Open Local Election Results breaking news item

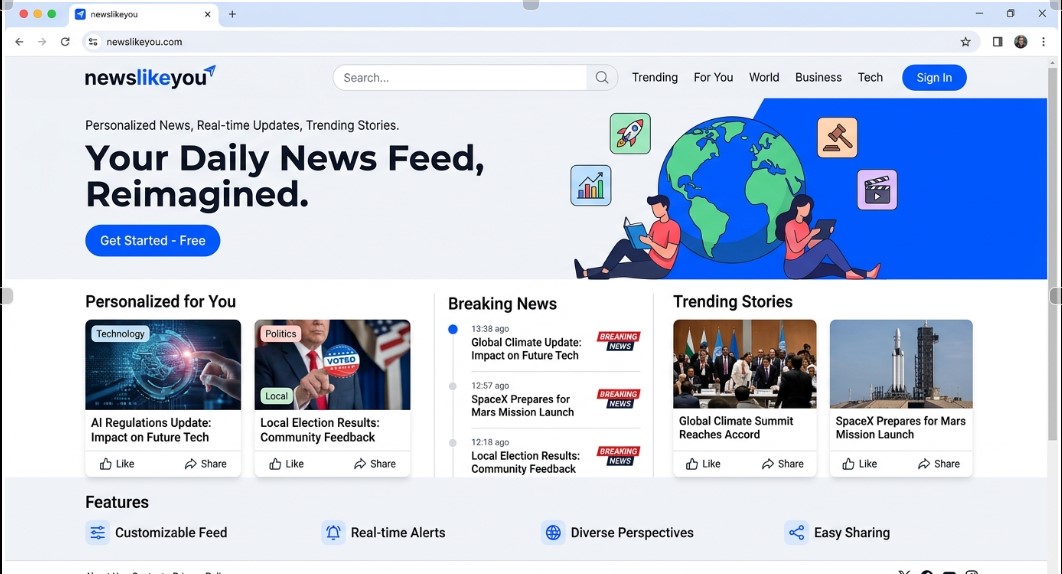click(x=526, y=462)
